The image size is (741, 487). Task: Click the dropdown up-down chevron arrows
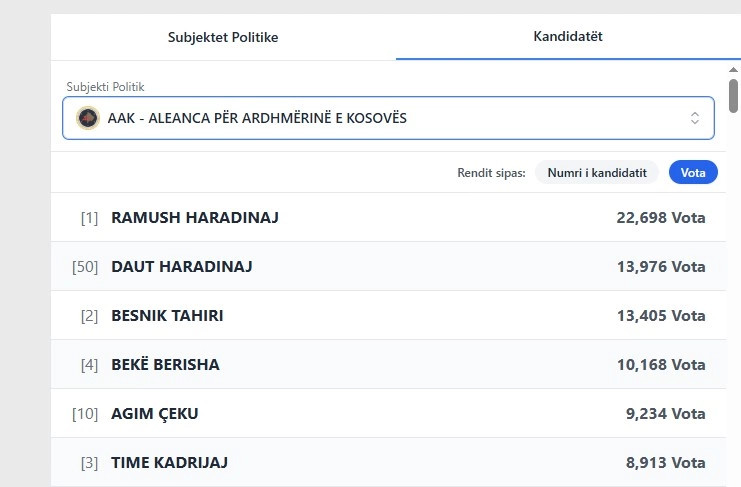coord(695,118)
